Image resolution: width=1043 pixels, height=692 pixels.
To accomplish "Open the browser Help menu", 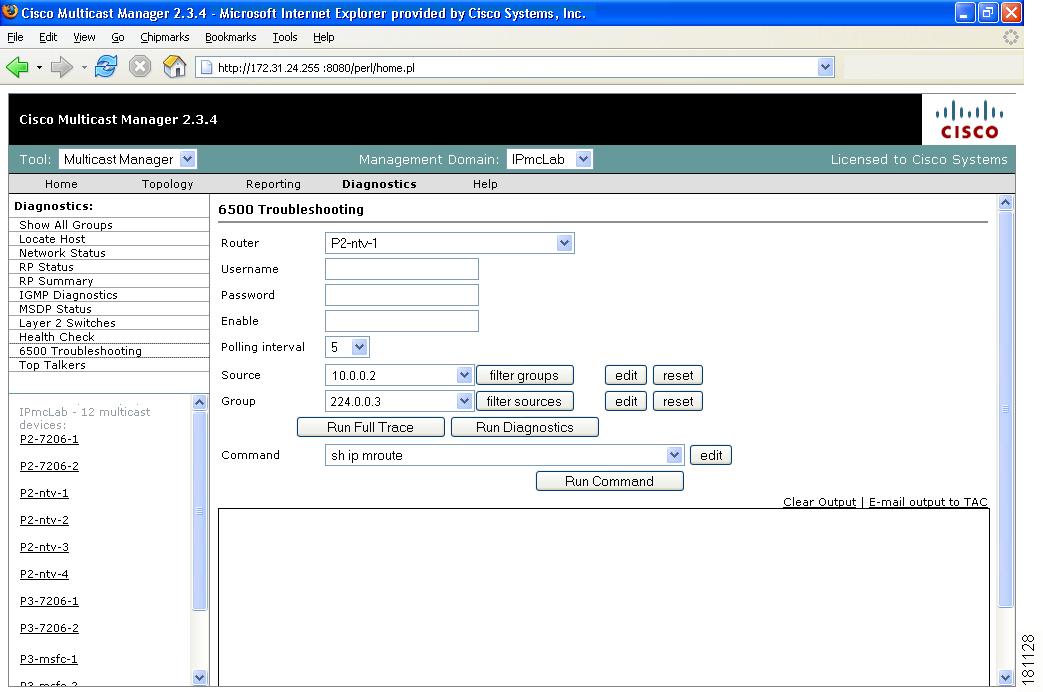I will (x=323, y=37).
